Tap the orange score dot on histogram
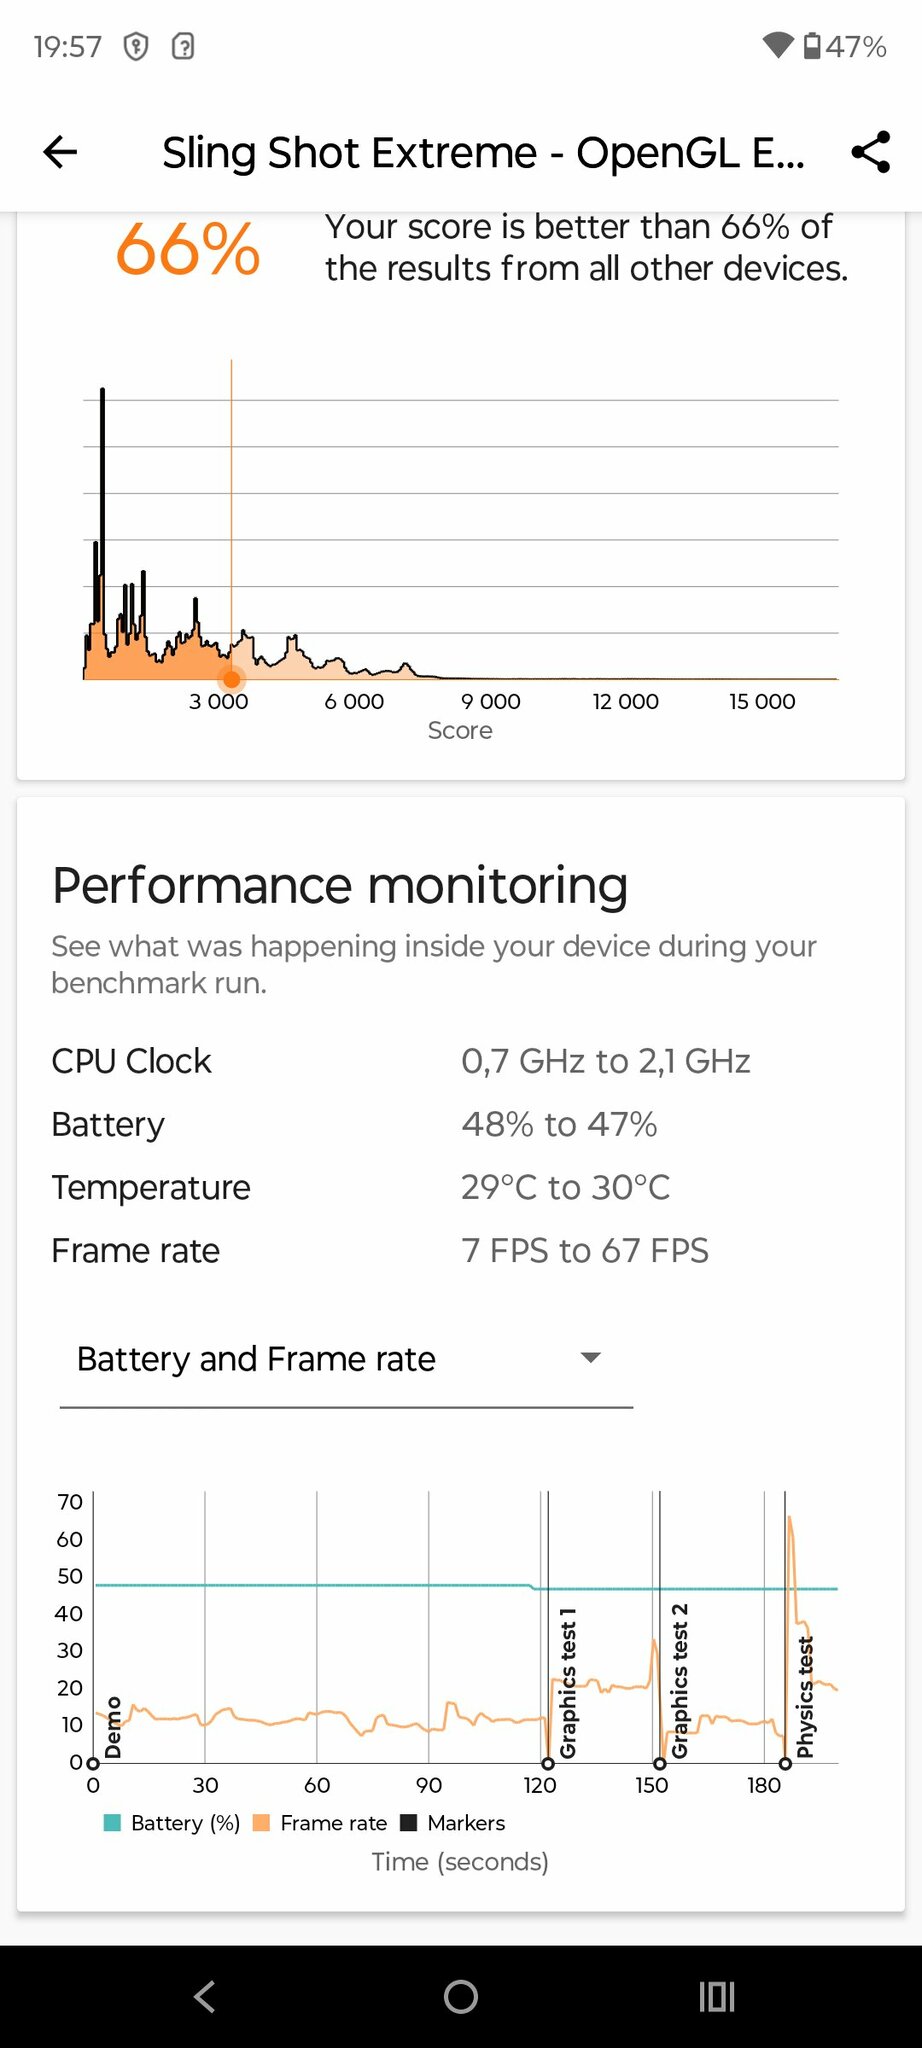Screen dimensions: 922x2048 click(x=231, y=679)
